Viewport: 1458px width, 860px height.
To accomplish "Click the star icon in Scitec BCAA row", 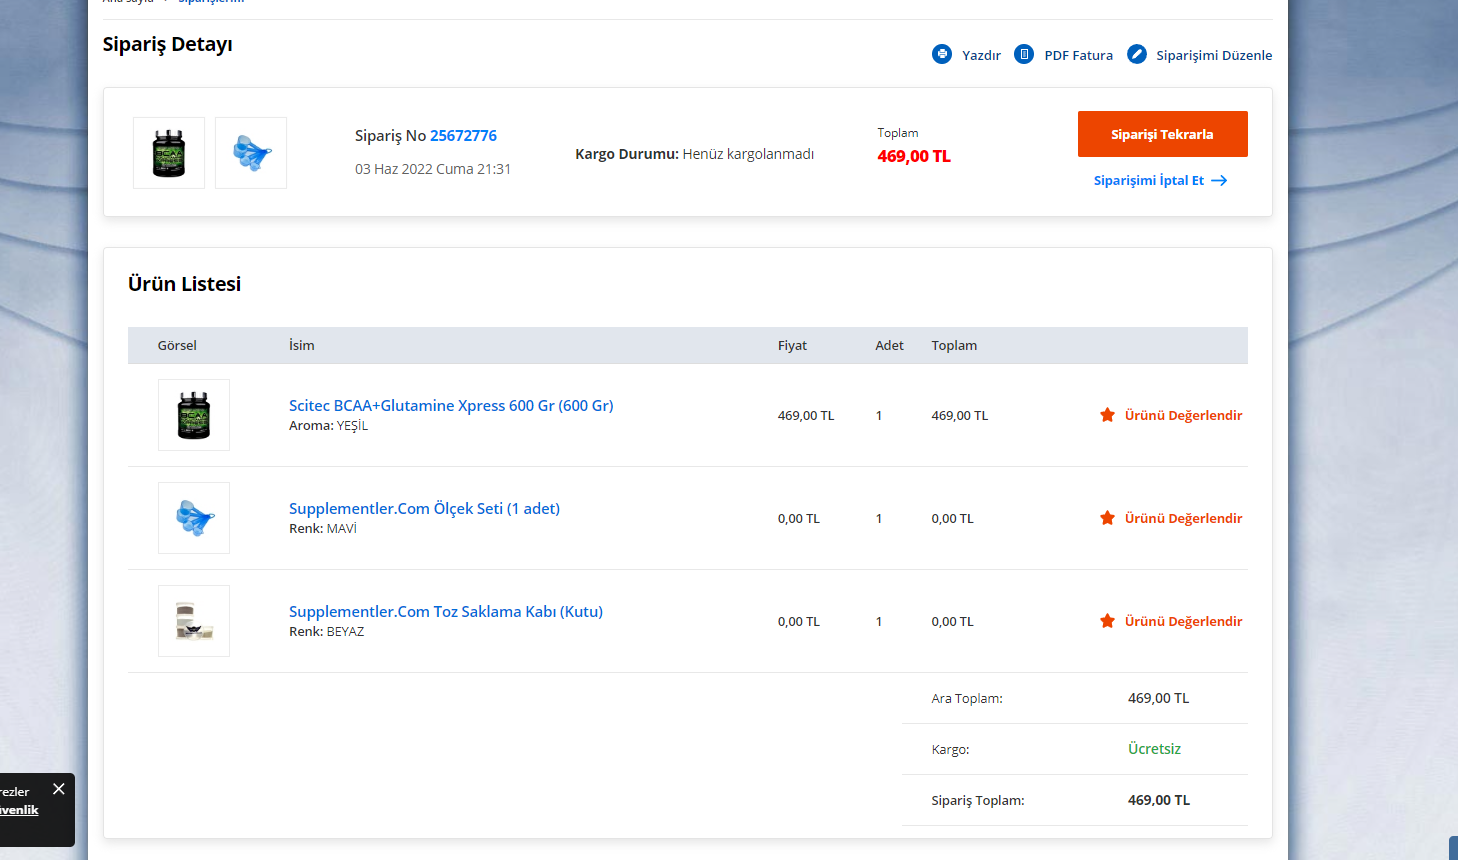I will point(1107,415).
